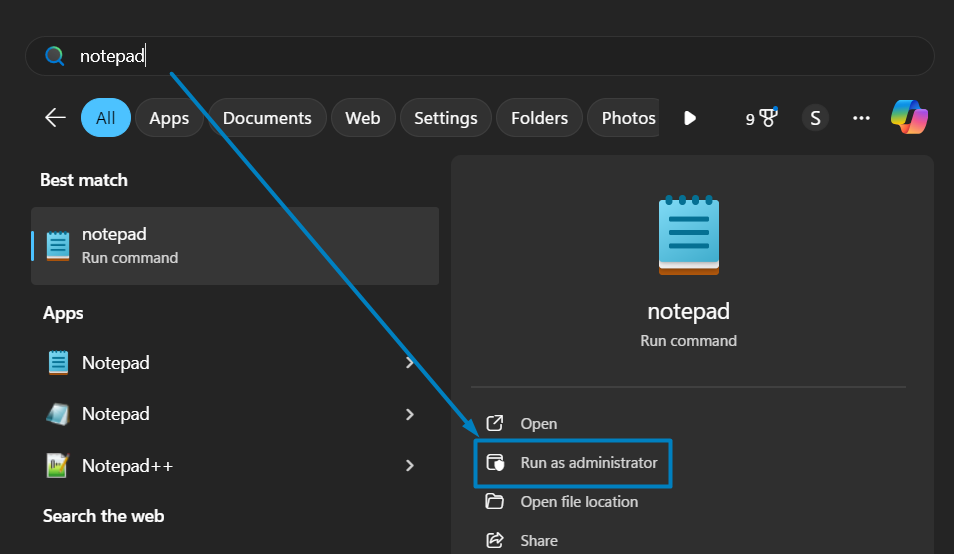Click the notepad title in preview pane
The width and height of the screenshot is (954, 554).
point(688,311)
